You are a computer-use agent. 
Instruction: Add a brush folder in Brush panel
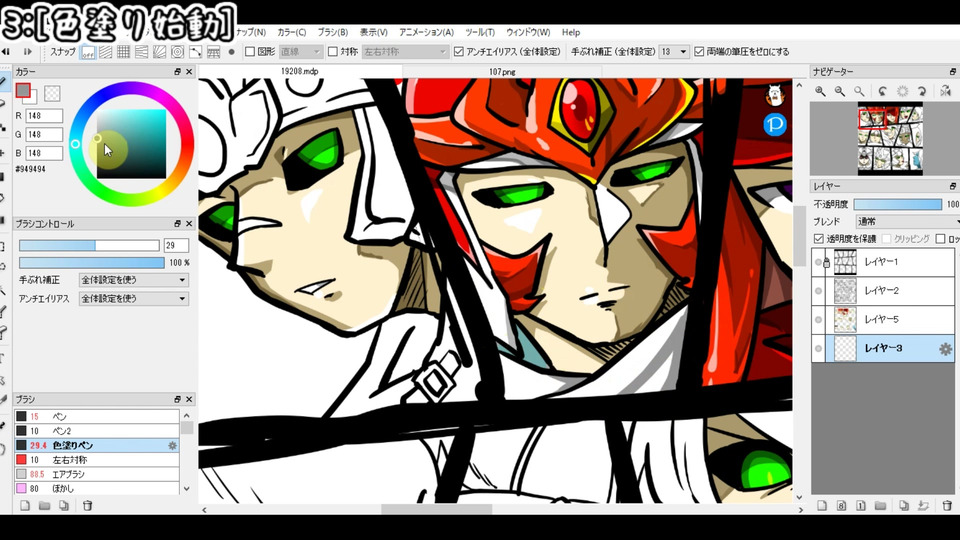point(44,506)
